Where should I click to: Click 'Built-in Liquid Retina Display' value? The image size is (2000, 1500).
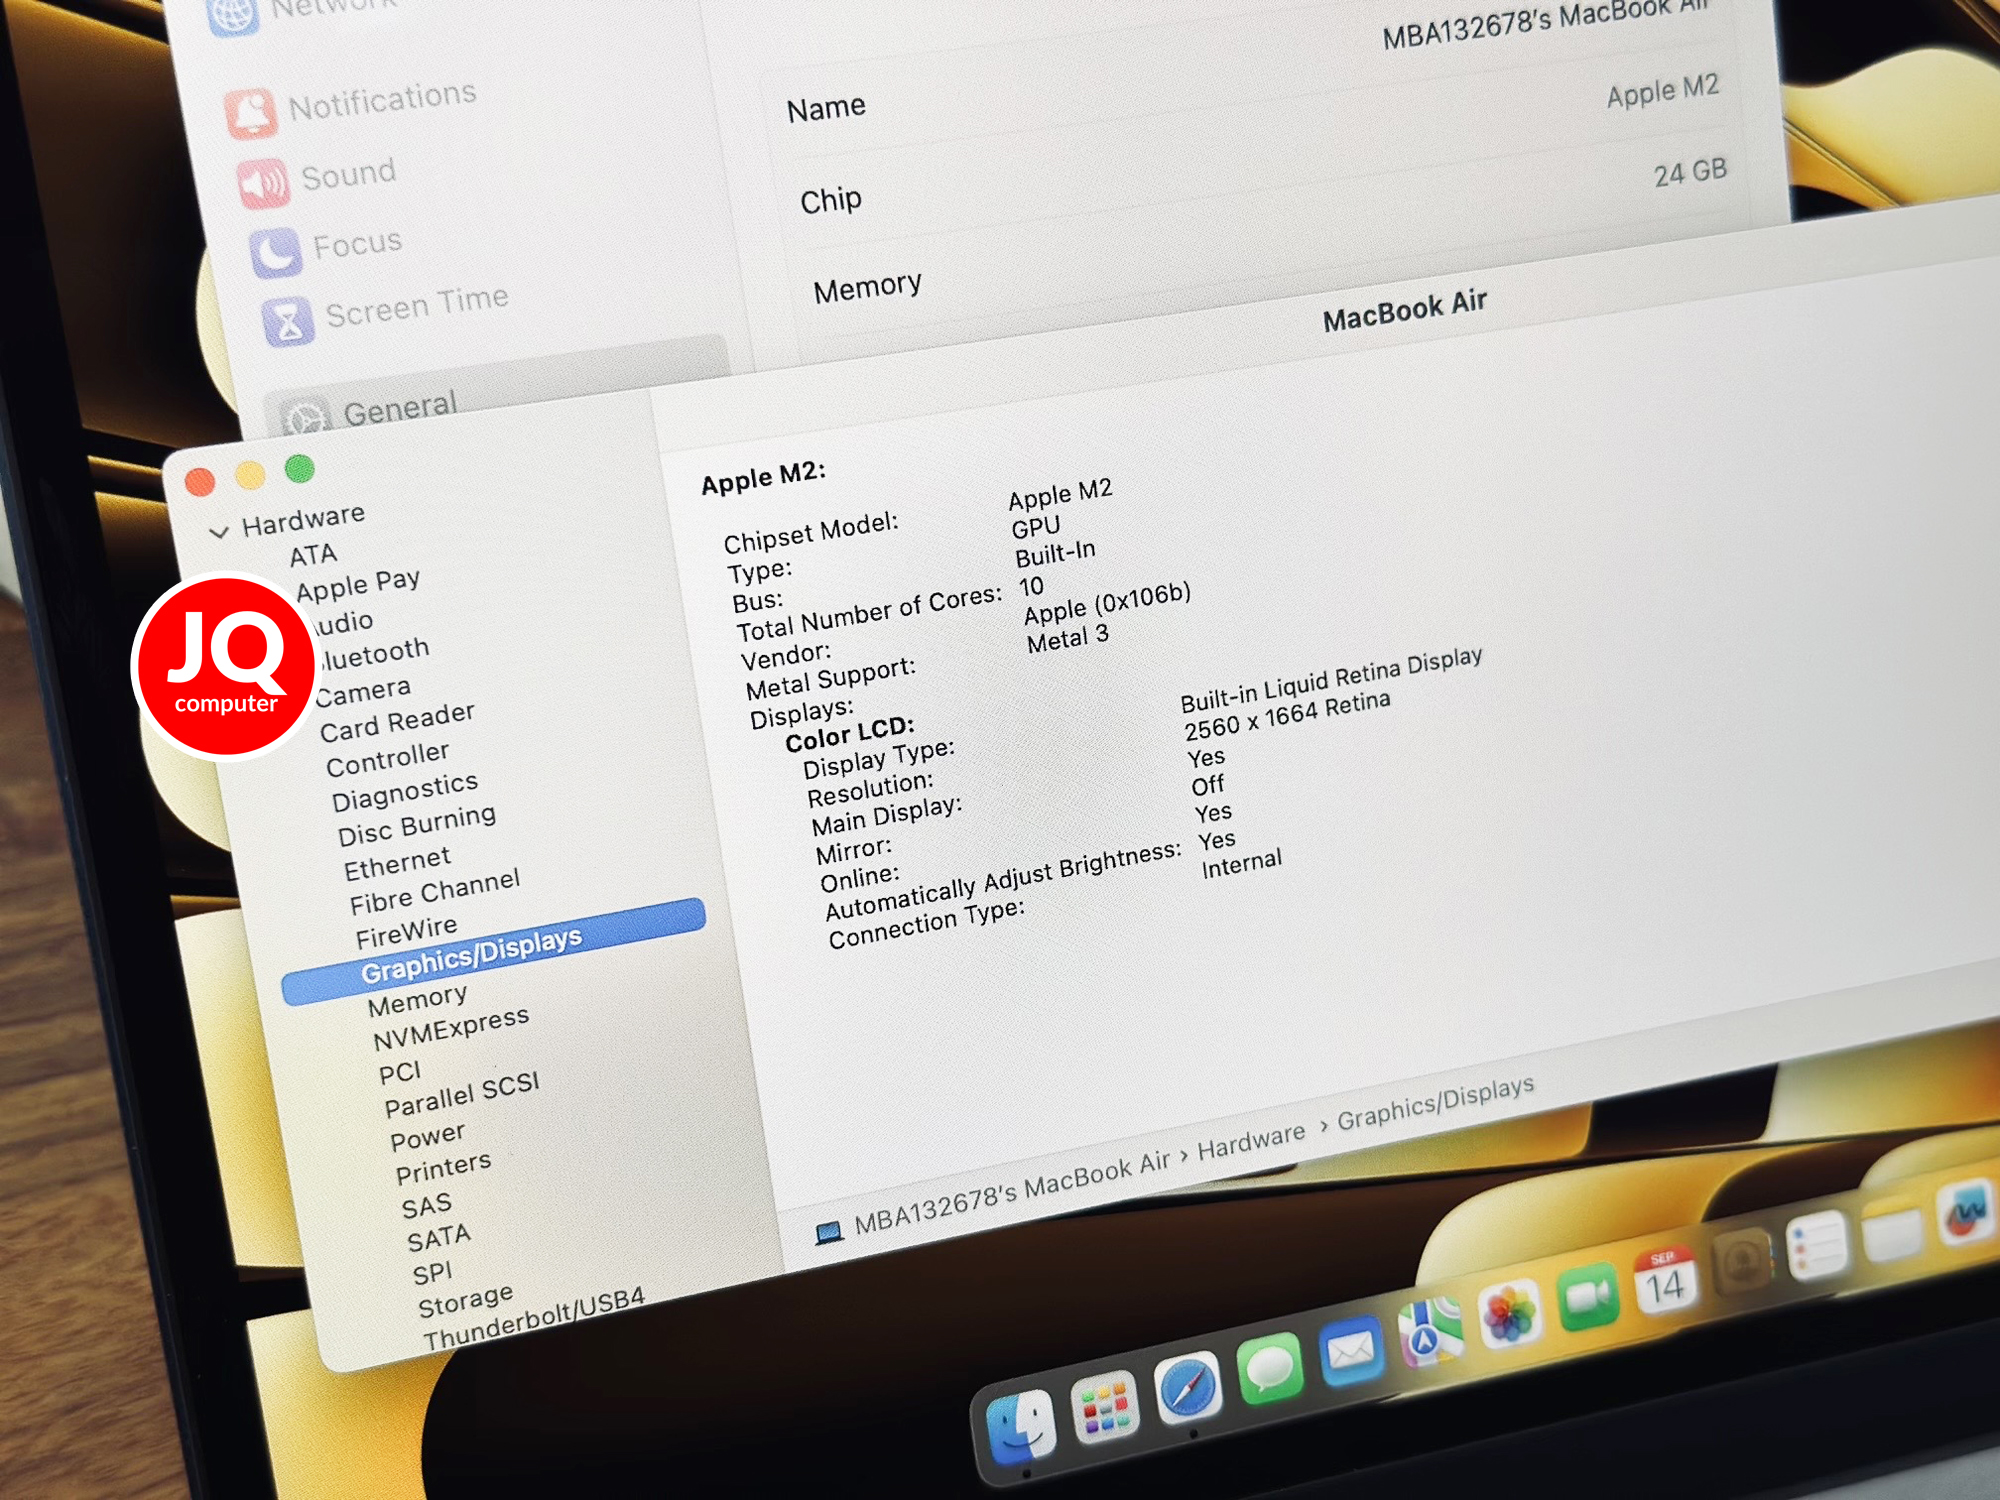(x=1331, y=678)
